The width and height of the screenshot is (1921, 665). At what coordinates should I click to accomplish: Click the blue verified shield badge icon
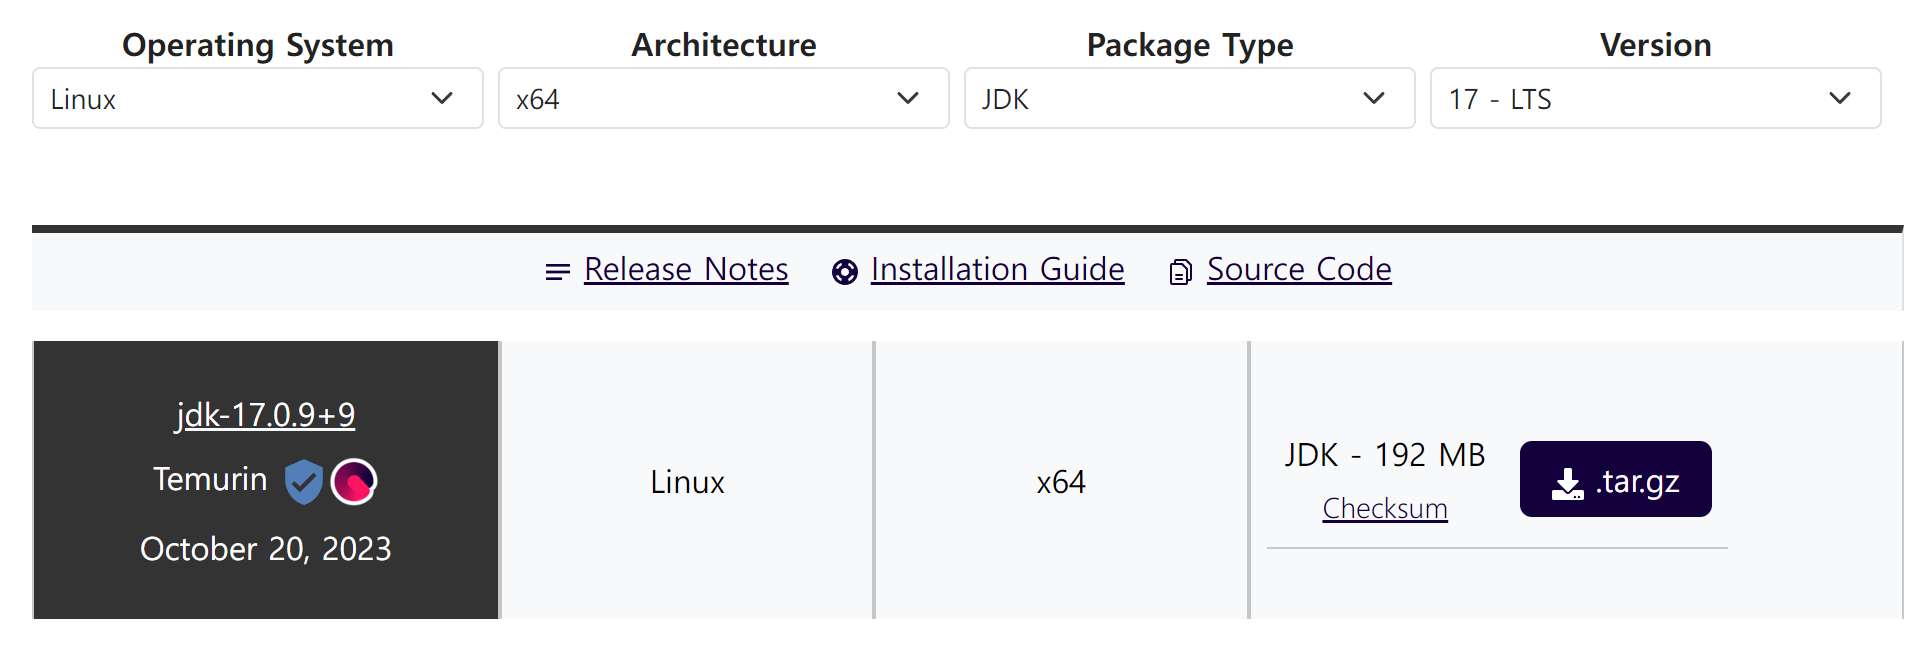[x=303, y=482]
